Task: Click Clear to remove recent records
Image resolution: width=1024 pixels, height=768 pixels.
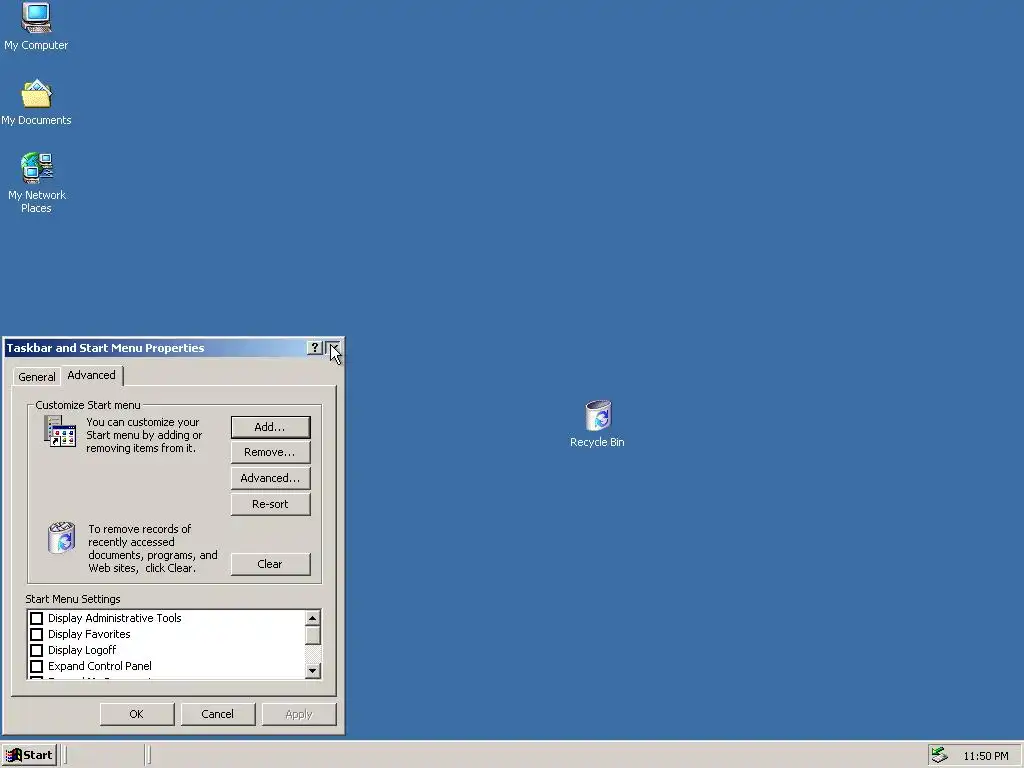Action: tap(270, 564)
